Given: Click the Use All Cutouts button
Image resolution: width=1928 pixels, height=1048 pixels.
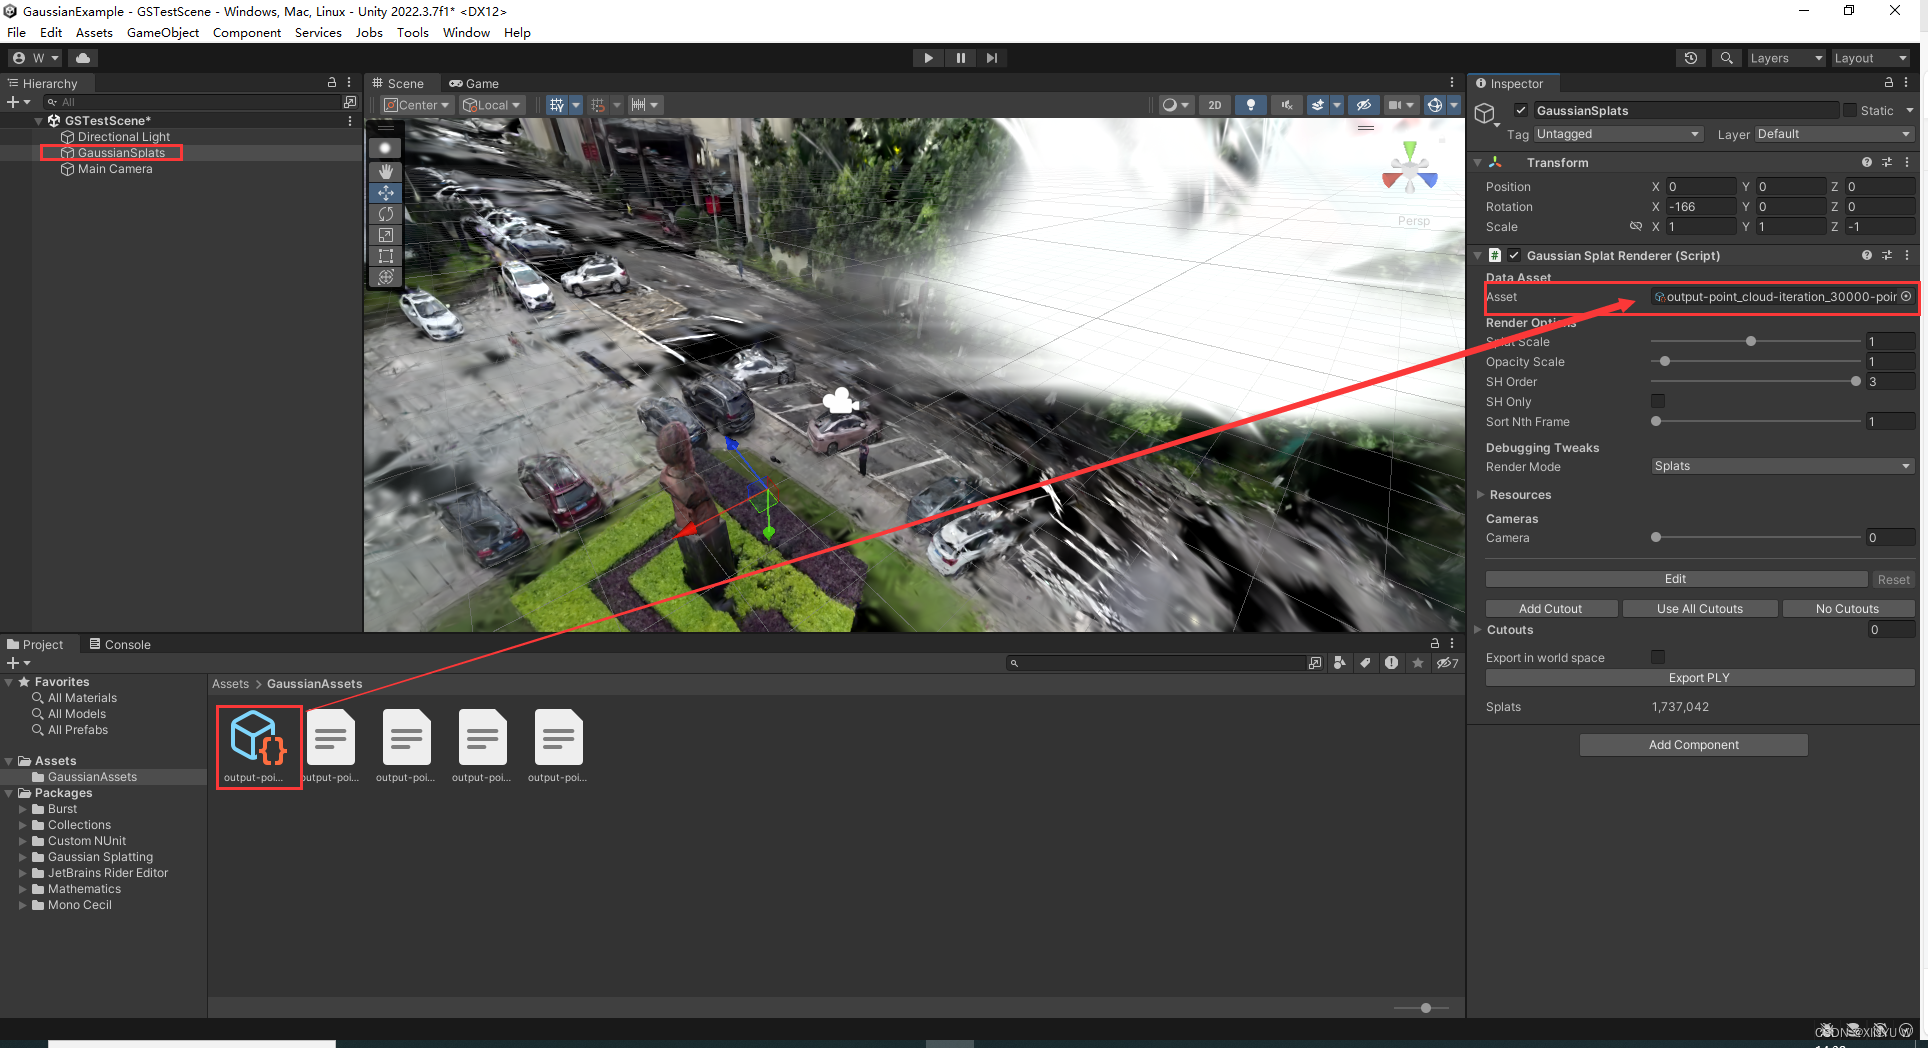Looking at the screenshot, I should tap(1699, 608).
